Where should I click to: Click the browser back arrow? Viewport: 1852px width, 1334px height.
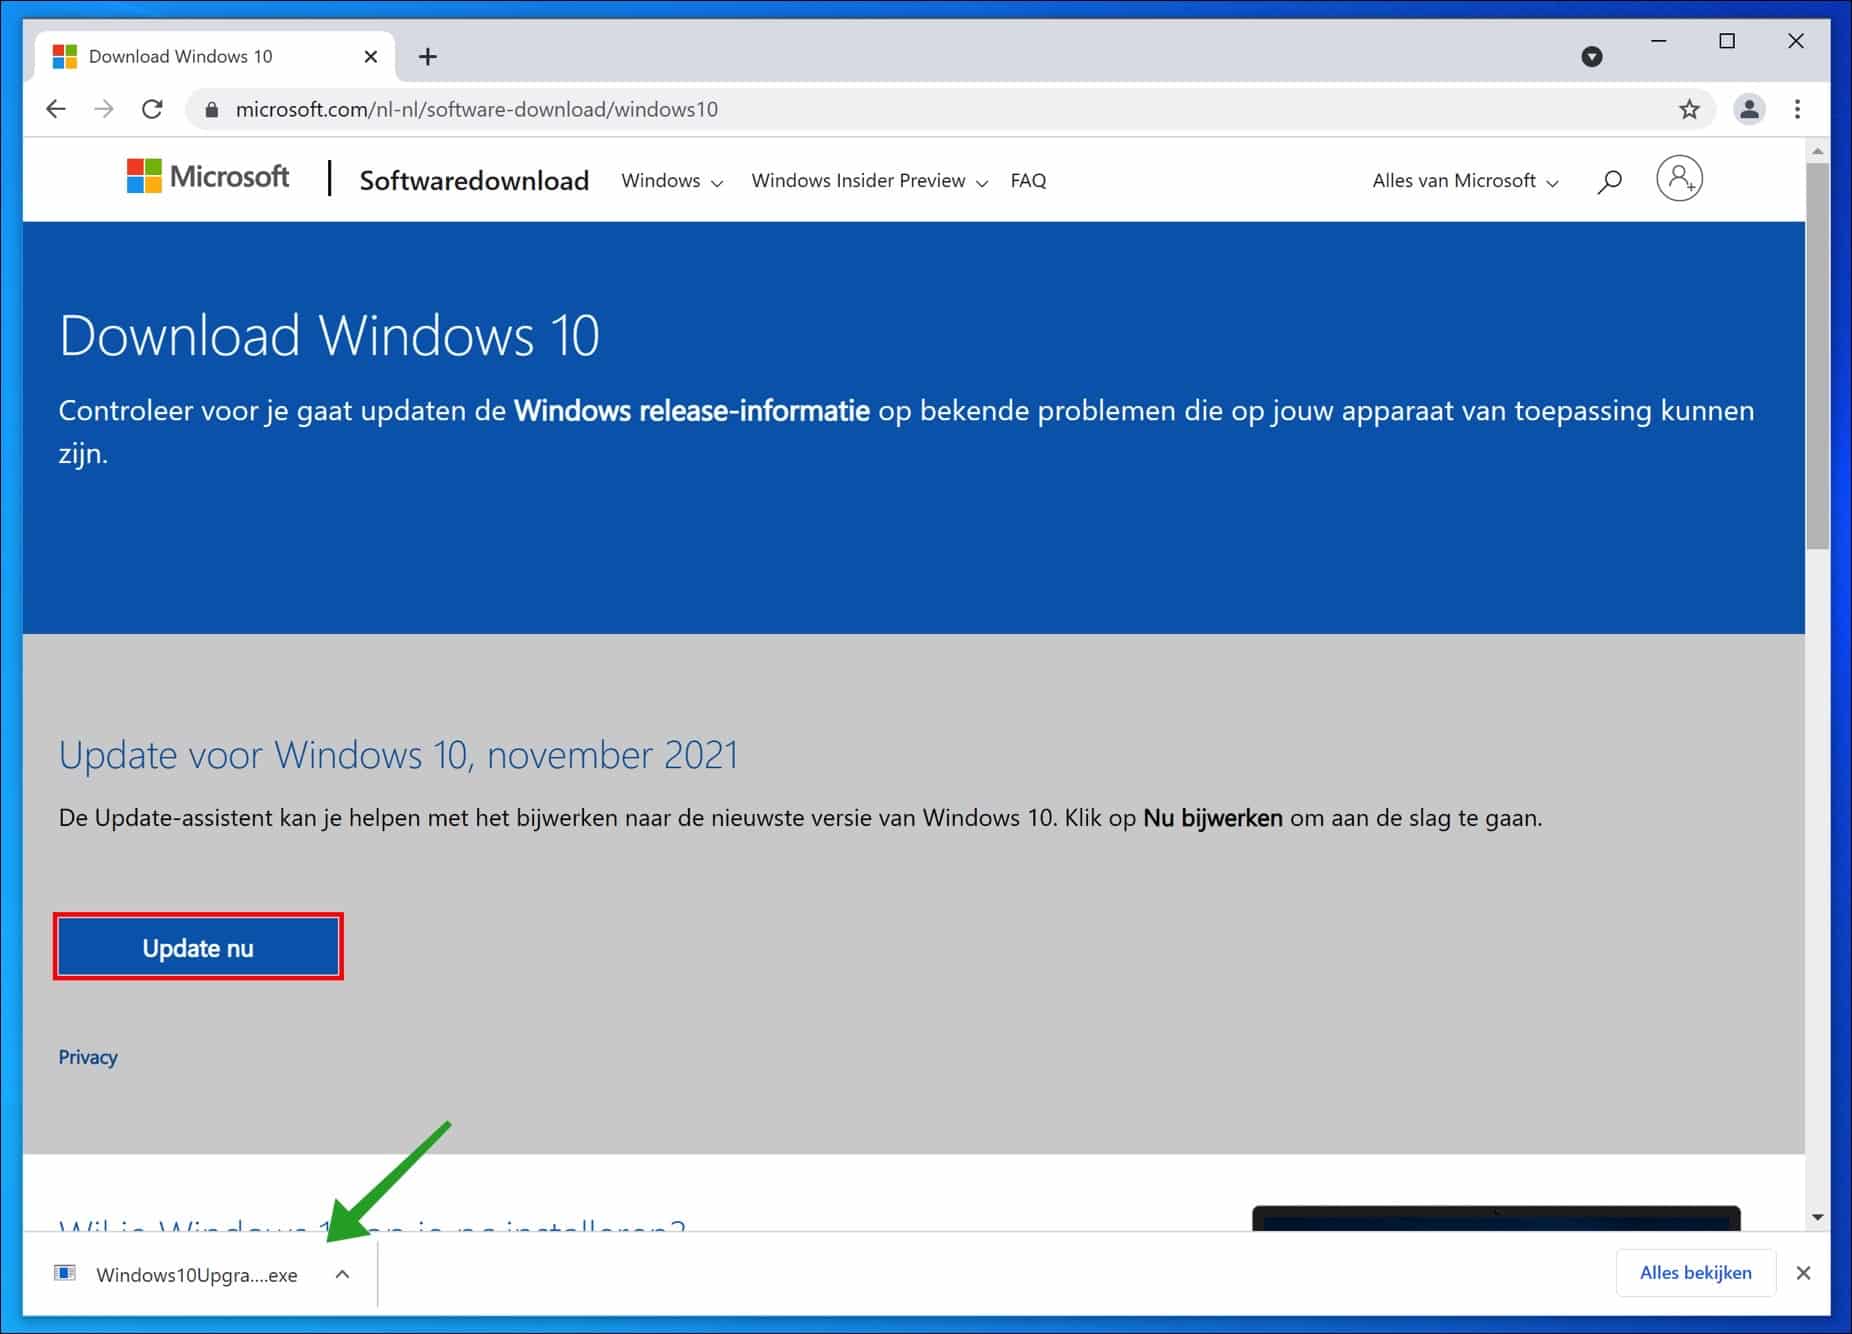[x=55, y=108]
